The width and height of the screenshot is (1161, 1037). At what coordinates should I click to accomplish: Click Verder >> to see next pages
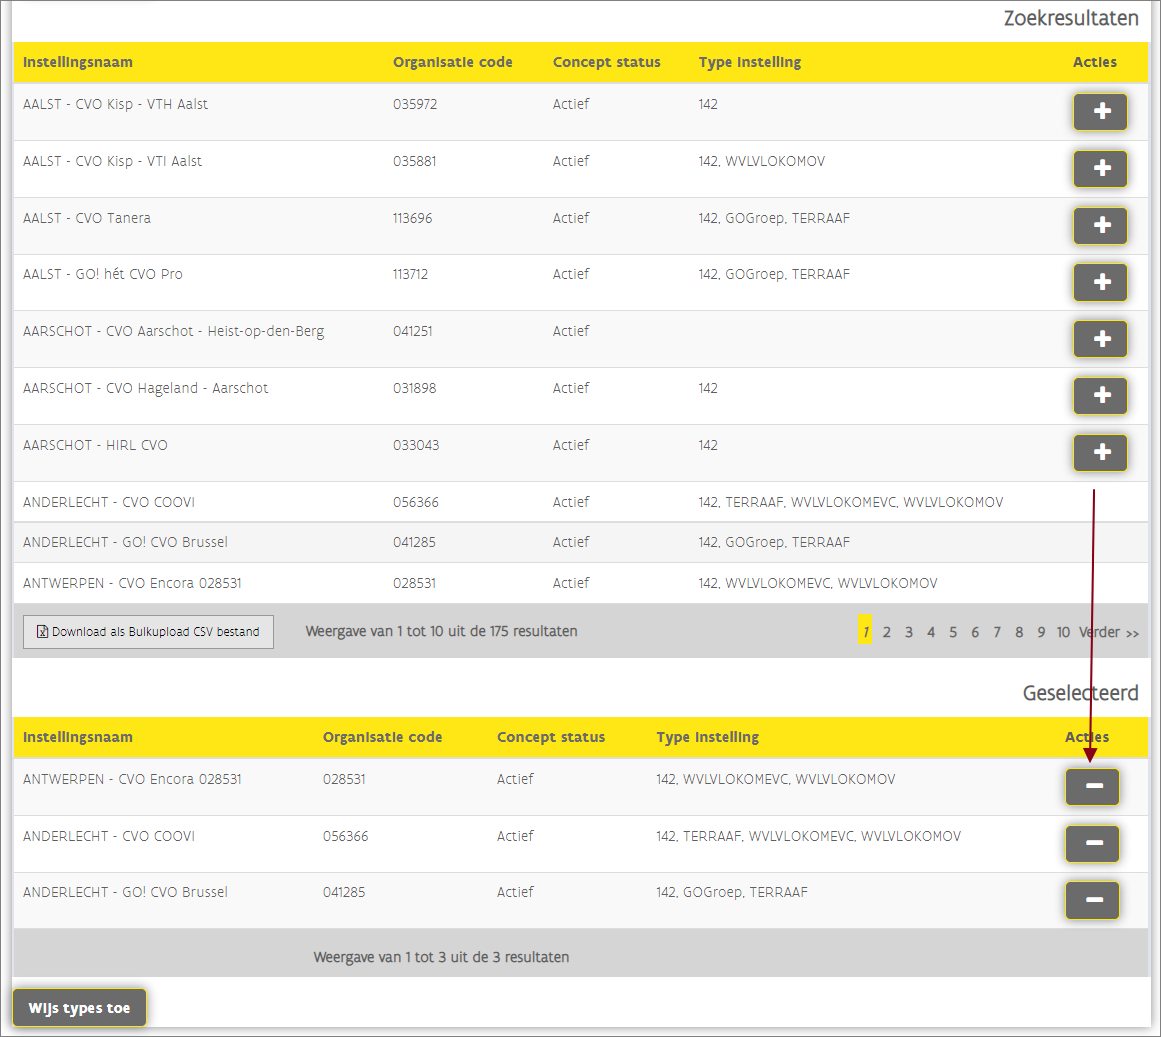[1109, 632]
